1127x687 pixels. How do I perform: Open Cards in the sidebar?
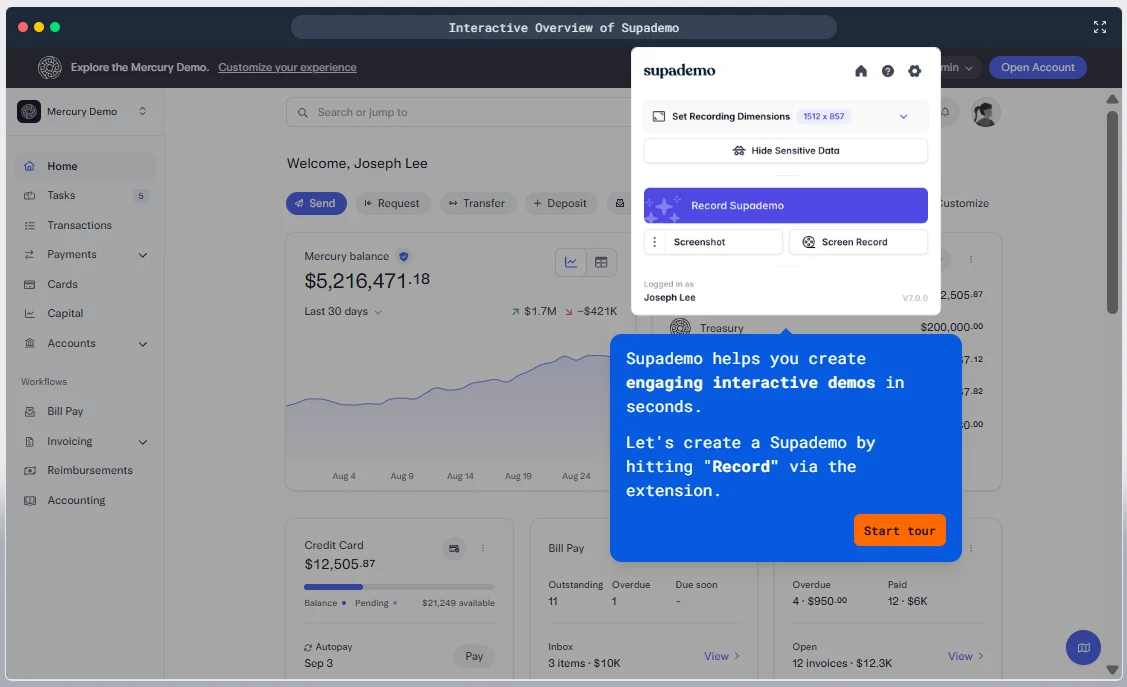coord(86,284)
